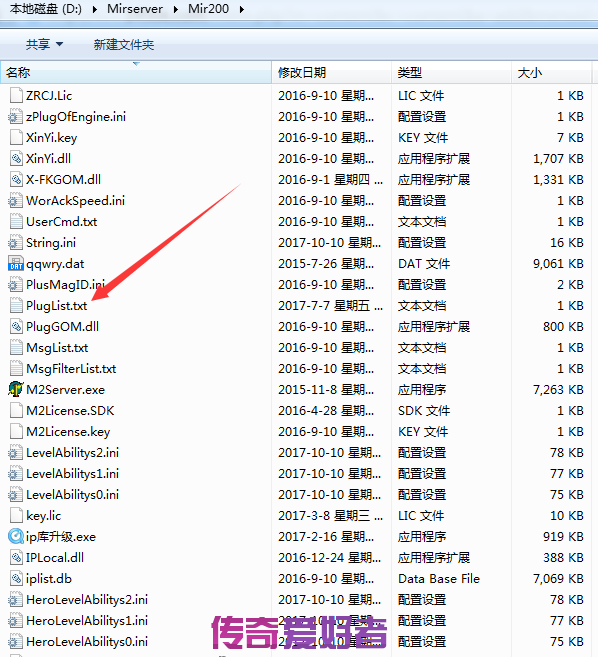The width and height of the screenshot is (598, 657).
Task: Expand arrow after Mirserver in path
Action: pos(176,9)
